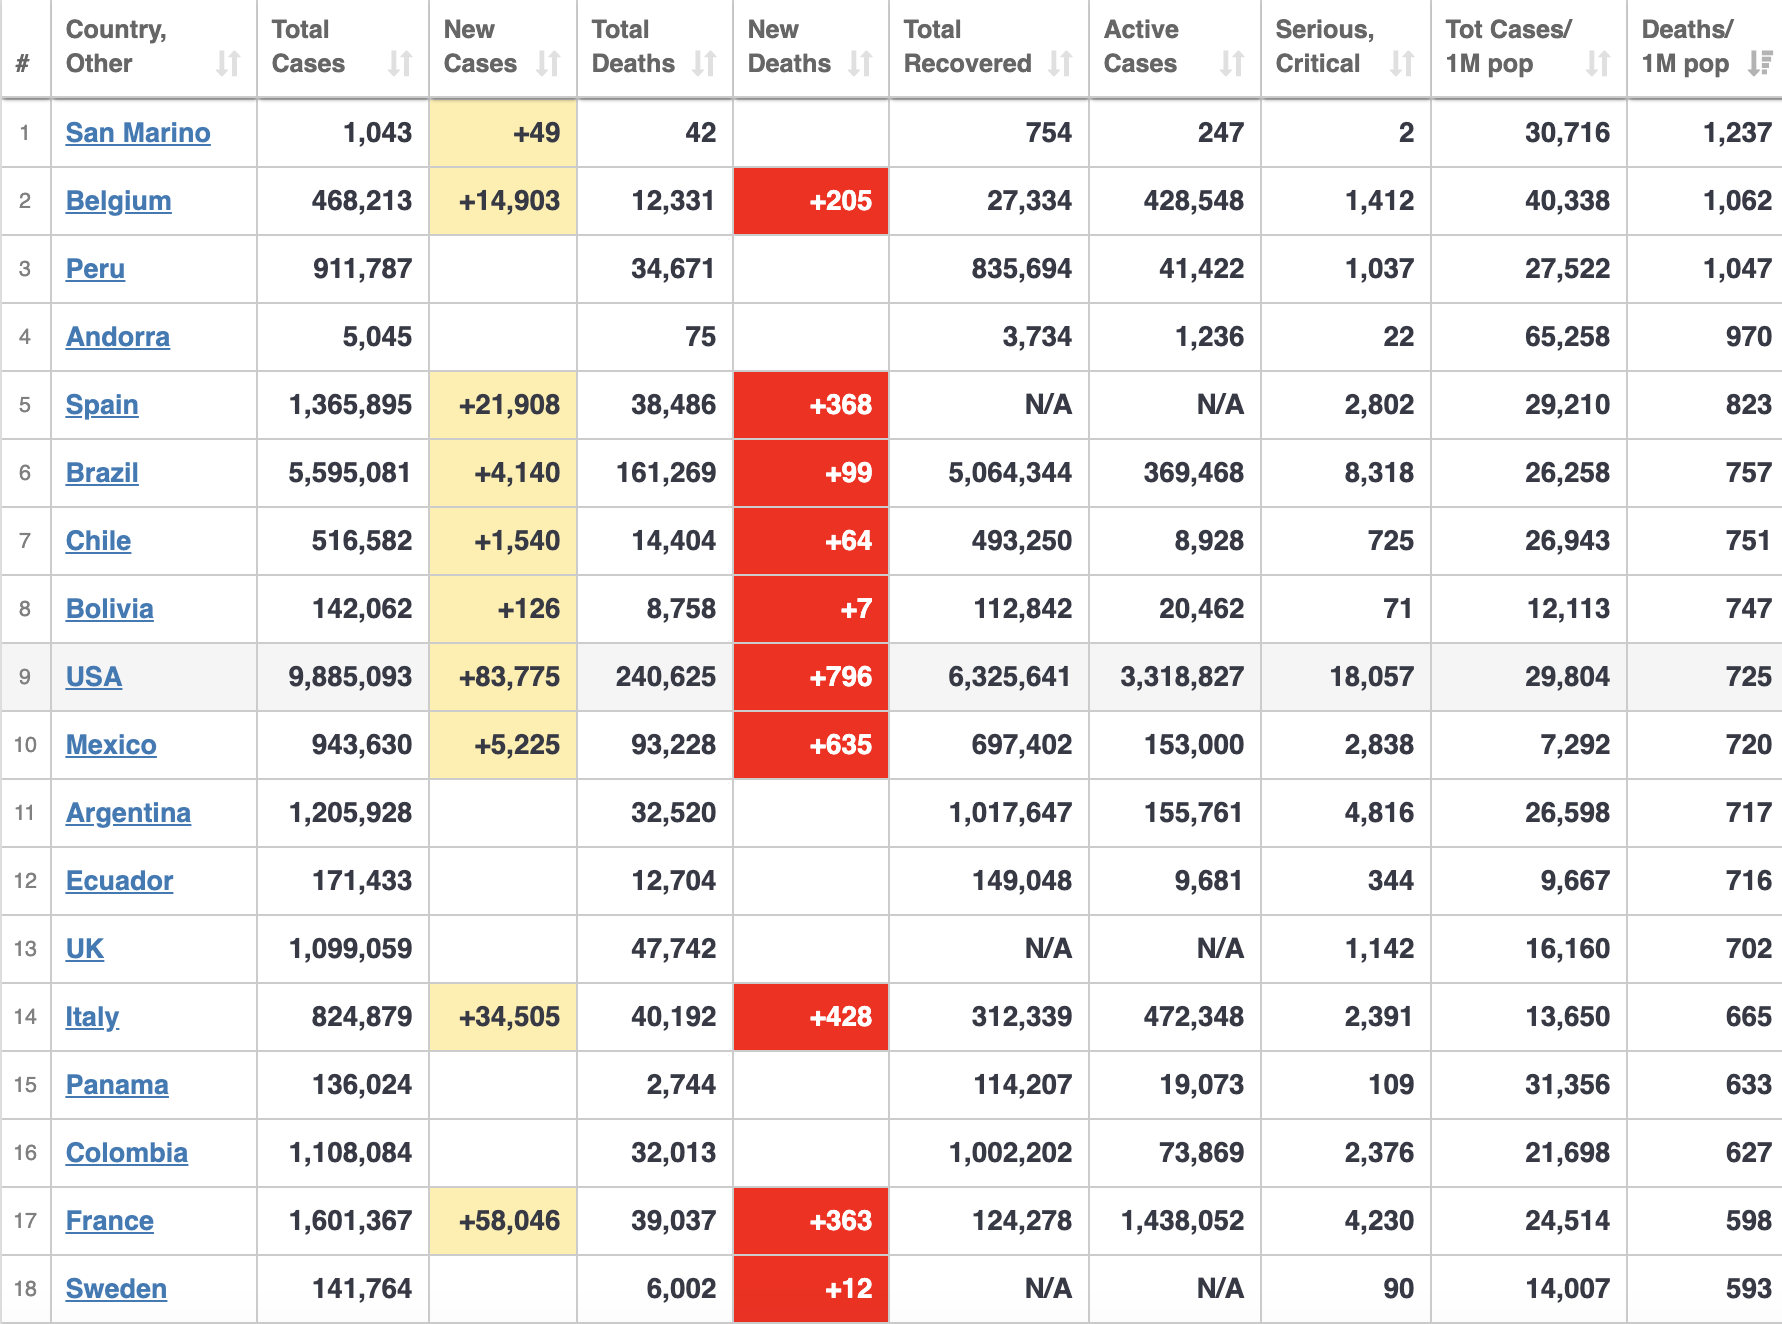Open Italy's country page link
Image resolution: width=1782 pixels, height=1324 pixels.
92,1017
